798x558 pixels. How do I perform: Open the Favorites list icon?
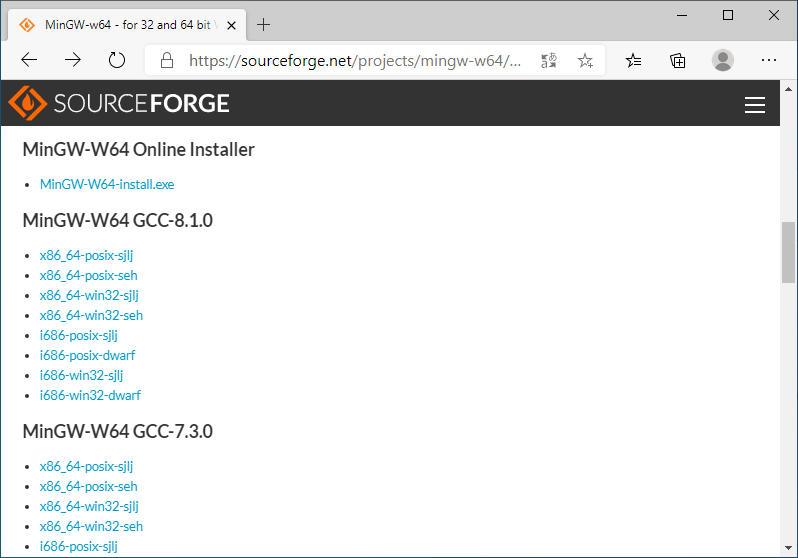click(634, 61)
